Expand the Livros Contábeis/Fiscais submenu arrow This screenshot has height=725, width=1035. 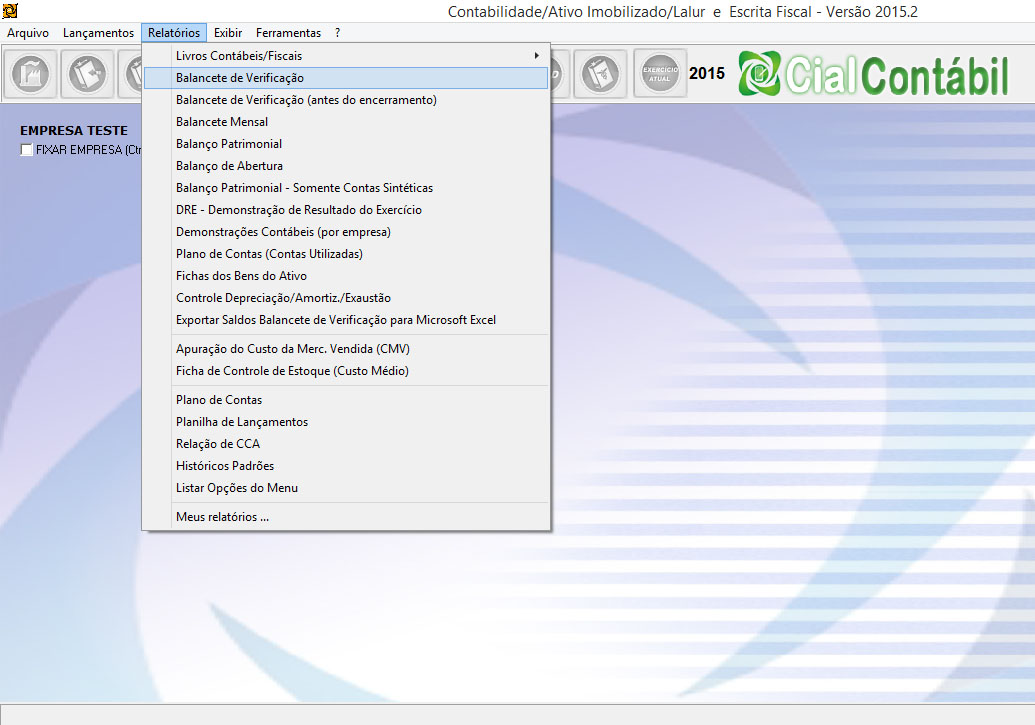click(x=537, y=56)
